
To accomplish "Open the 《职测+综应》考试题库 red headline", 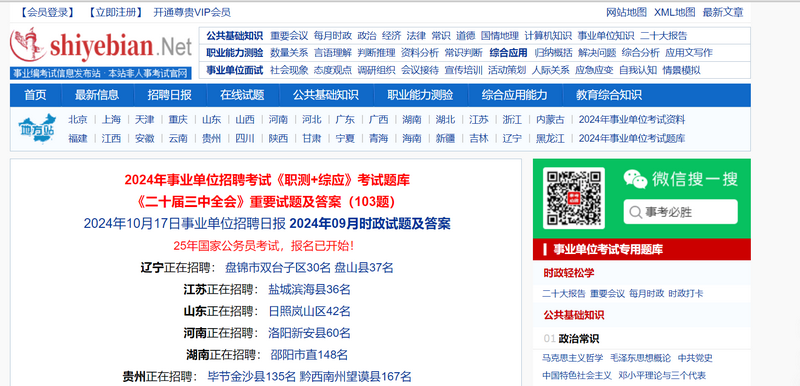I will tap(267, 180).
